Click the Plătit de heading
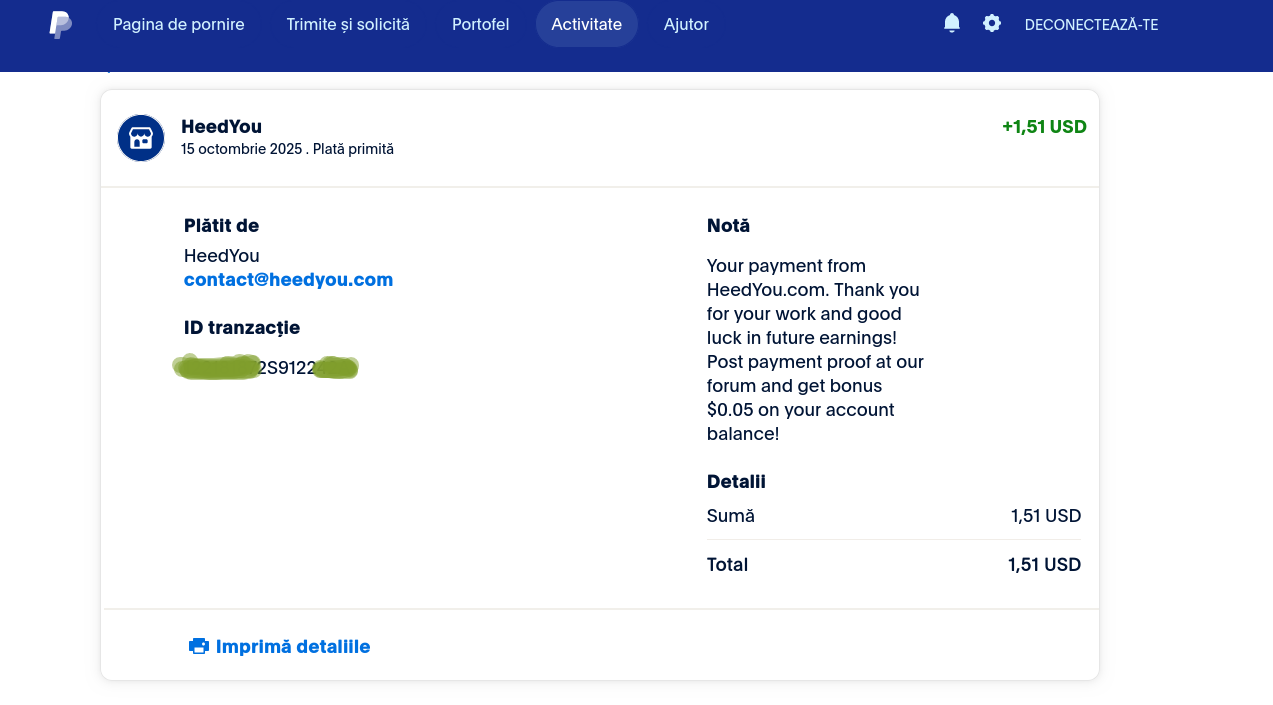 pyautogui.click(x=221, y=226)
